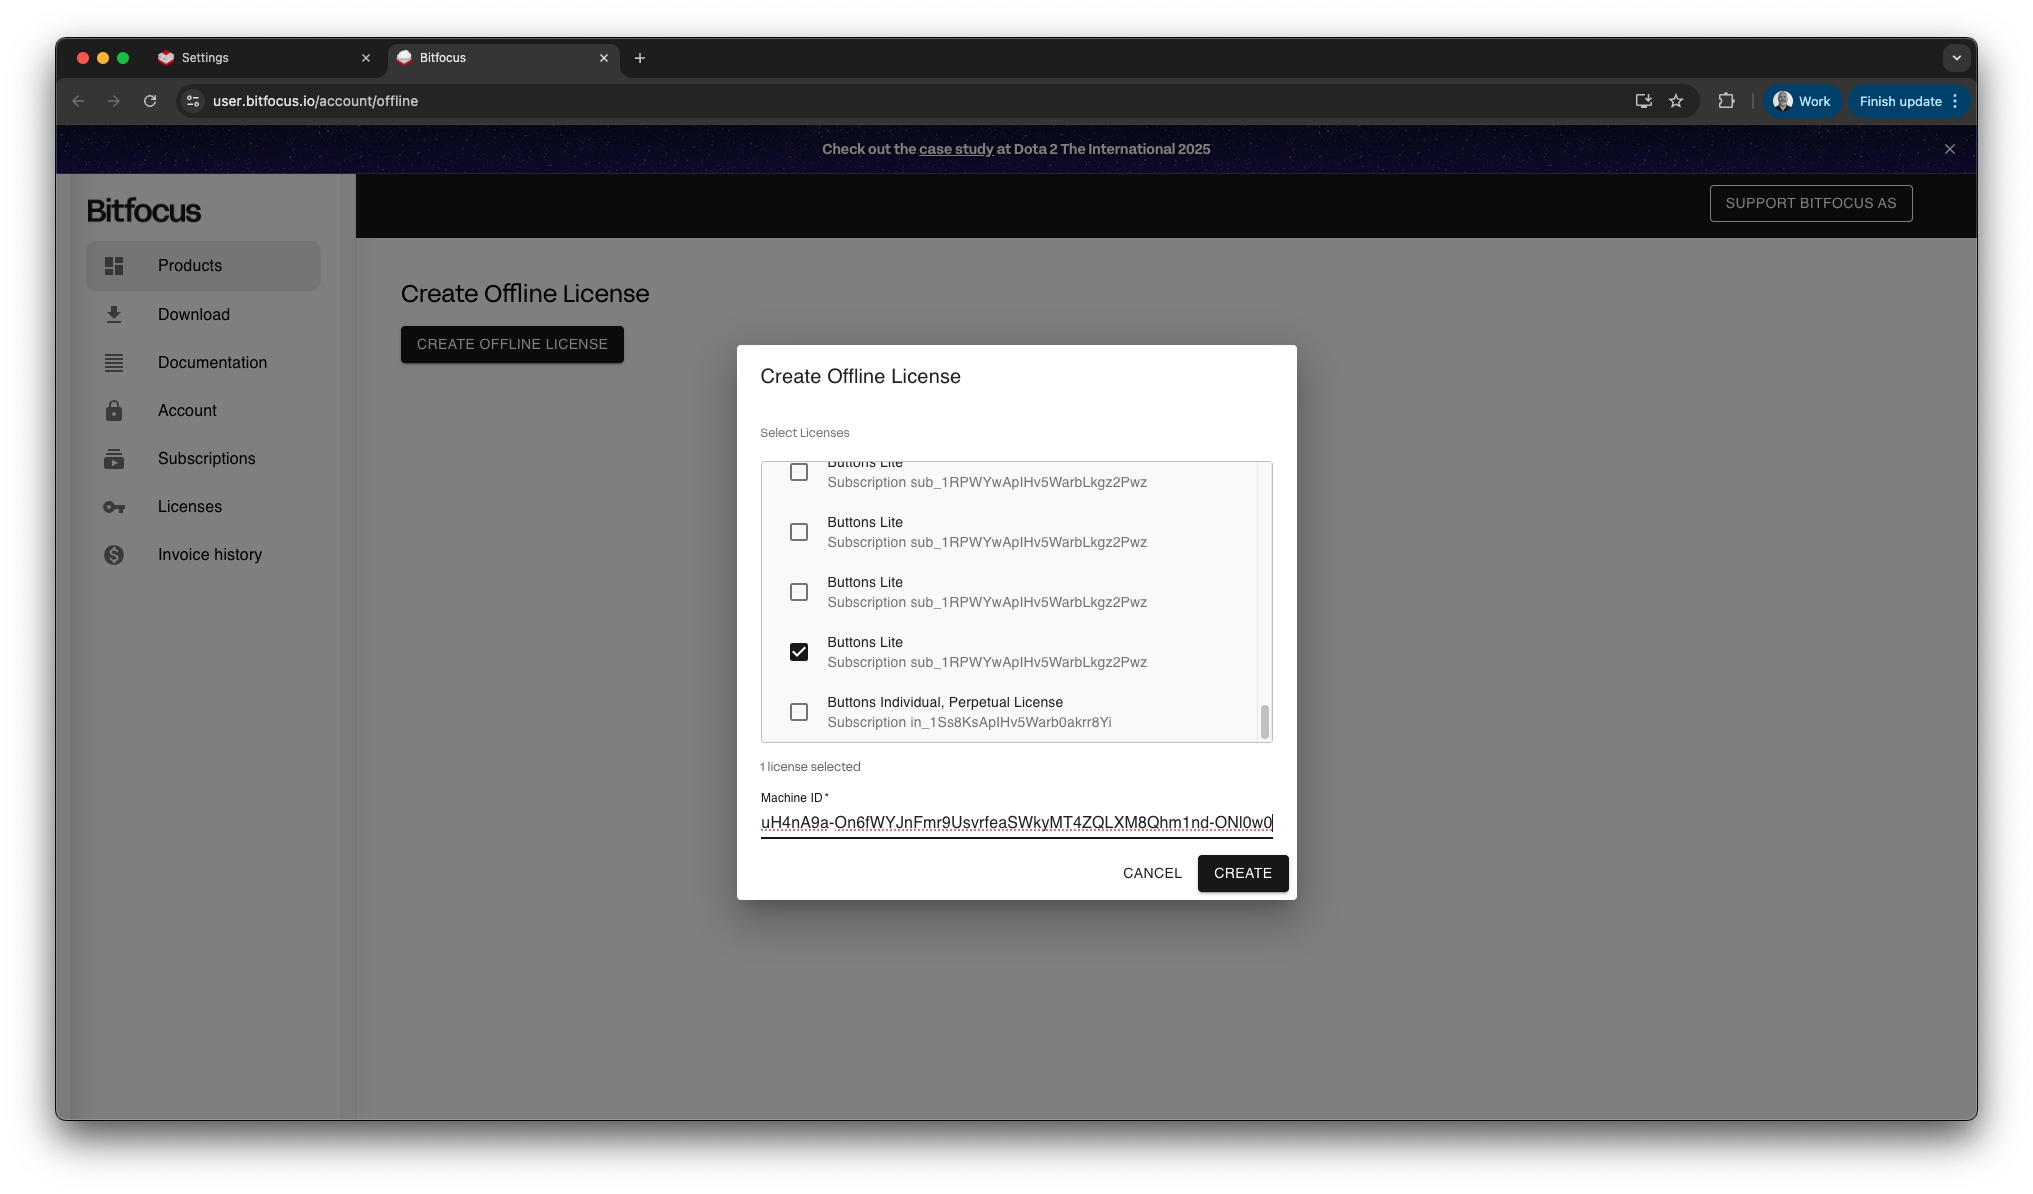Open Invoice history in the sidebar
This screenshot has width=2033, height=1194.
point(203,555)
